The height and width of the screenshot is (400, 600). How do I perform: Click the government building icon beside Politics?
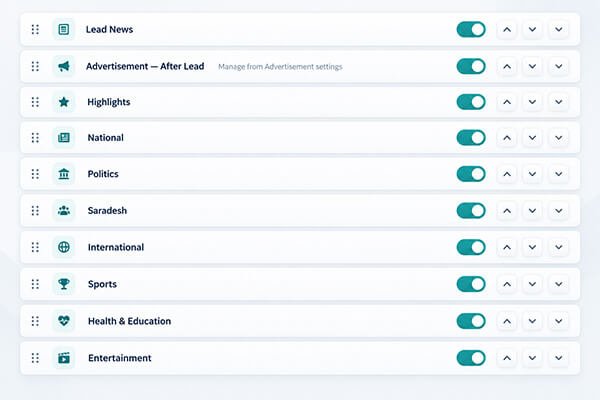[64, 174]
